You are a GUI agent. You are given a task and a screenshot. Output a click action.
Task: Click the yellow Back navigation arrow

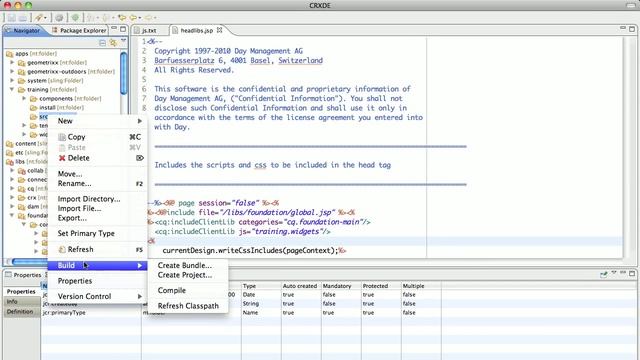tap(133, 18)
